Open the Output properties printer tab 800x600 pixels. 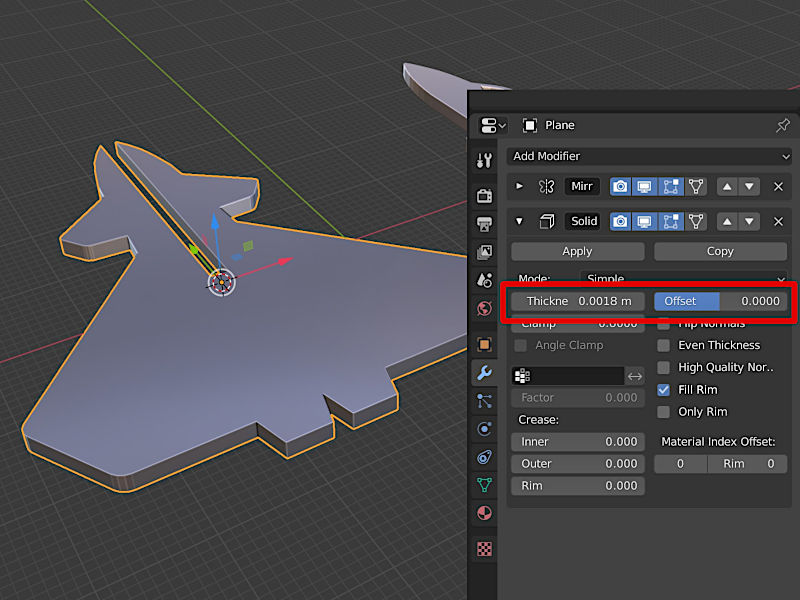coord(484,223)
